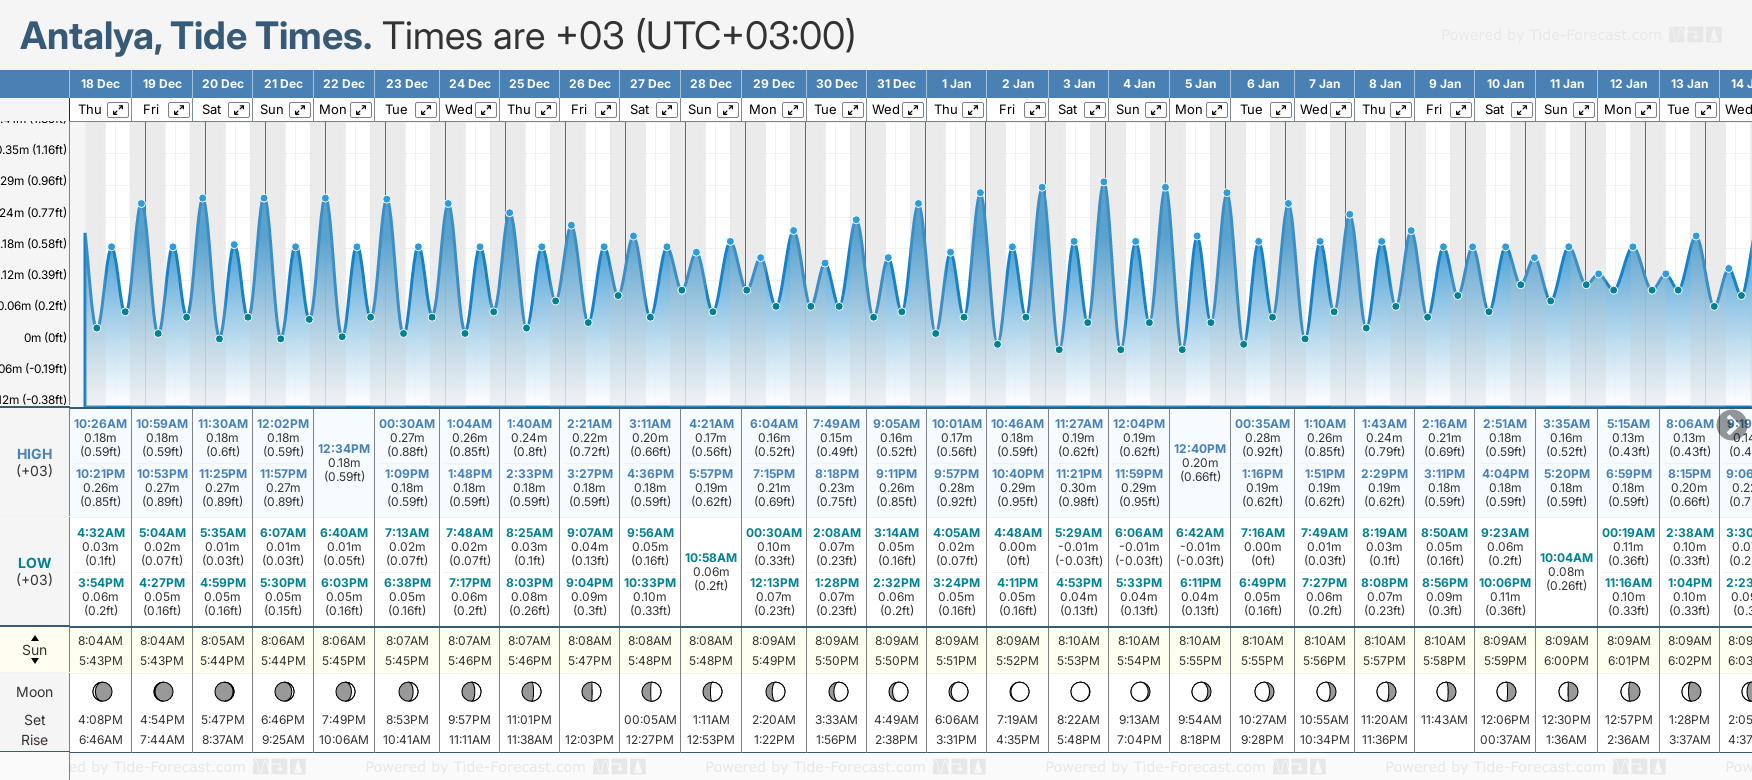Click the moon phase icon under 2 Jan
Viewport: 1752px width, 780px height.
(1019, 691)
